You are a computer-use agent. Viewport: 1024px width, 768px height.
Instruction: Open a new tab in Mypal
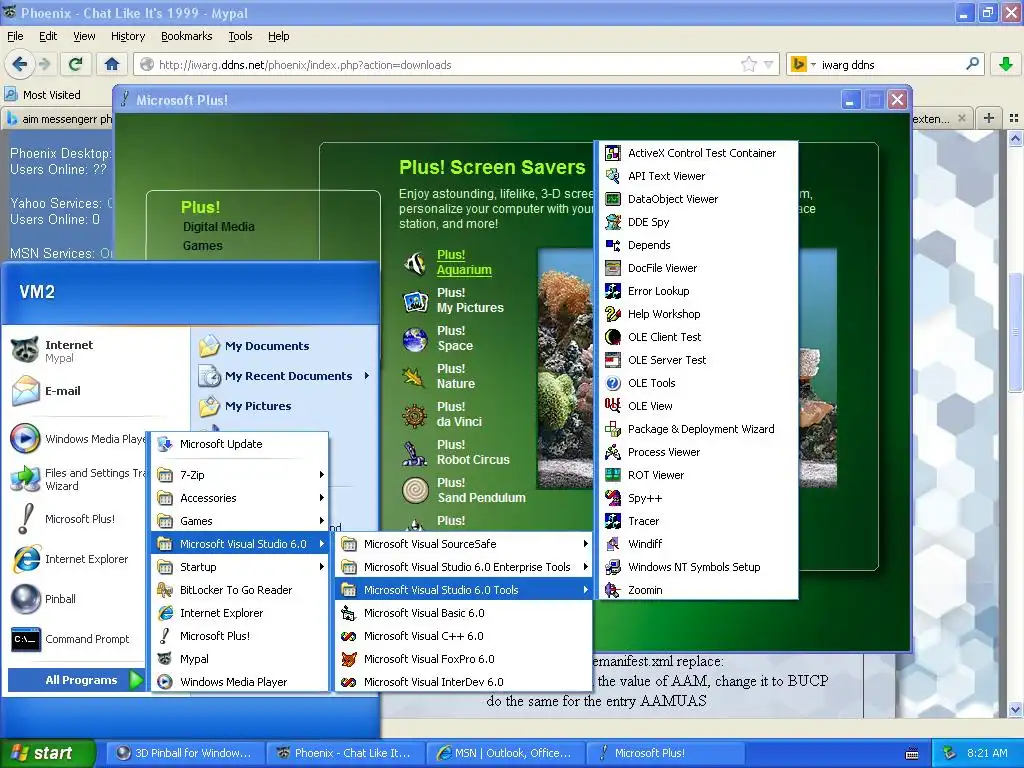tap(989, 118)
